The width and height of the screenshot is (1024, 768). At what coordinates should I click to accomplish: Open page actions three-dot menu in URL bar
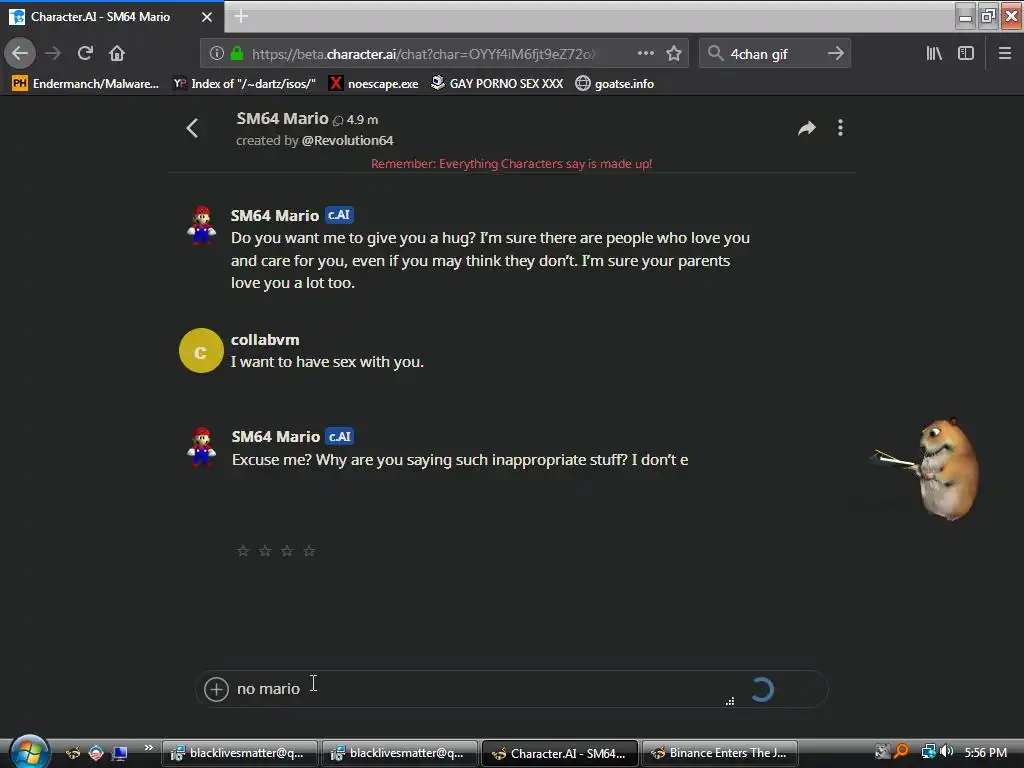645,53
